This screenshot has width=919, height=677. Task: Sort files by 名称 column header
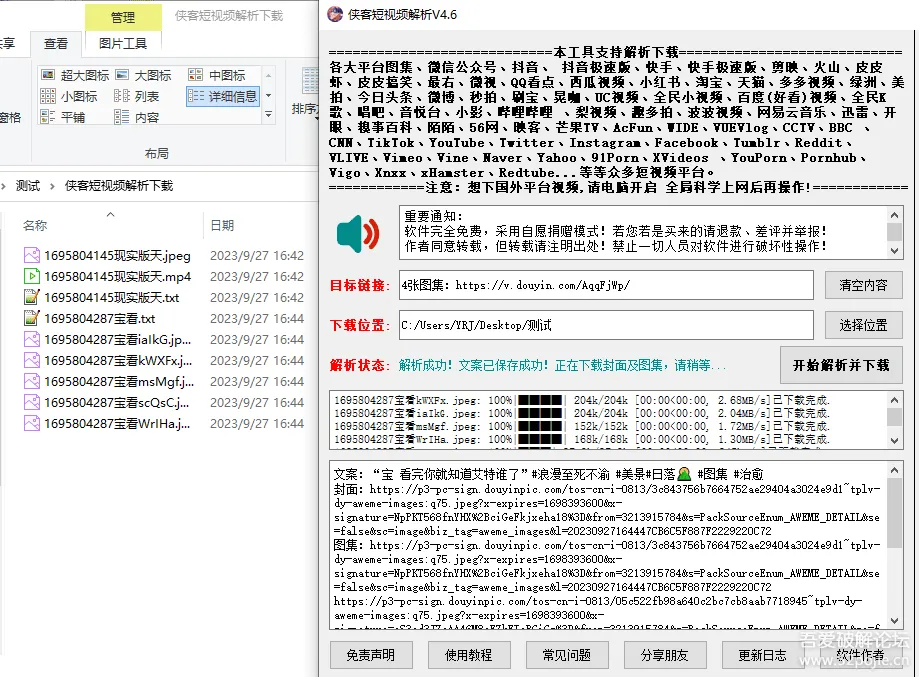35,226
